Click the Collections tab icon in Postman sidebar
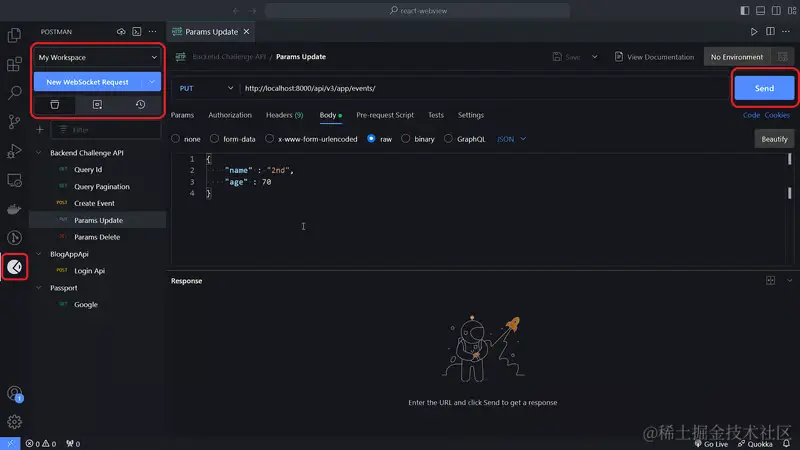 (x=54, y=104)
